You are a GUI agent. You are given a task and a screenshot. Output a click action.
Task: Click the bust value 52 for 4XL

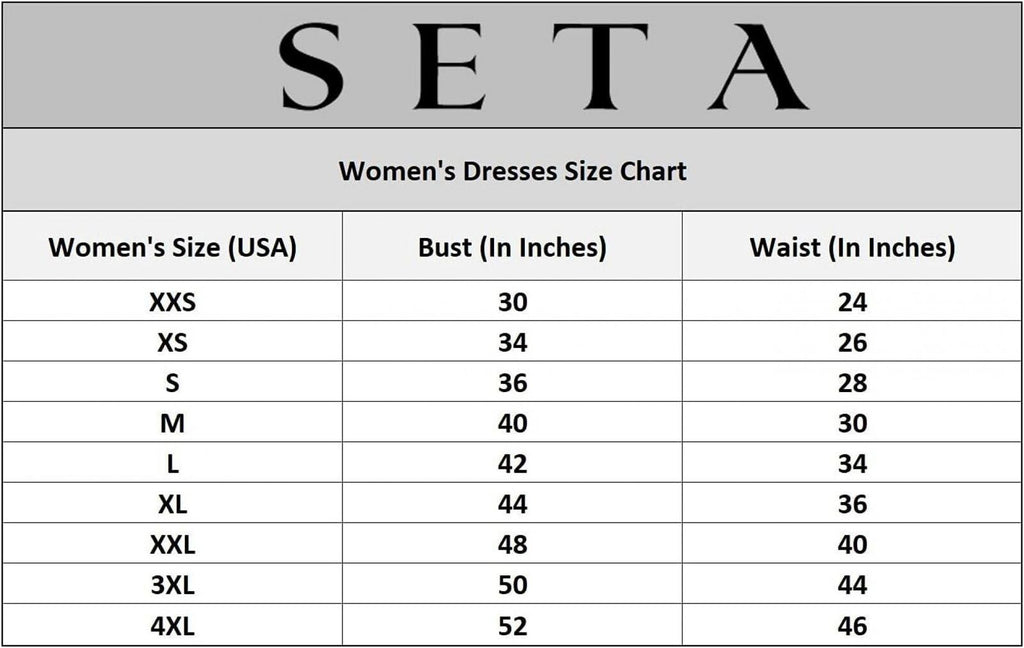click(512, 626)
